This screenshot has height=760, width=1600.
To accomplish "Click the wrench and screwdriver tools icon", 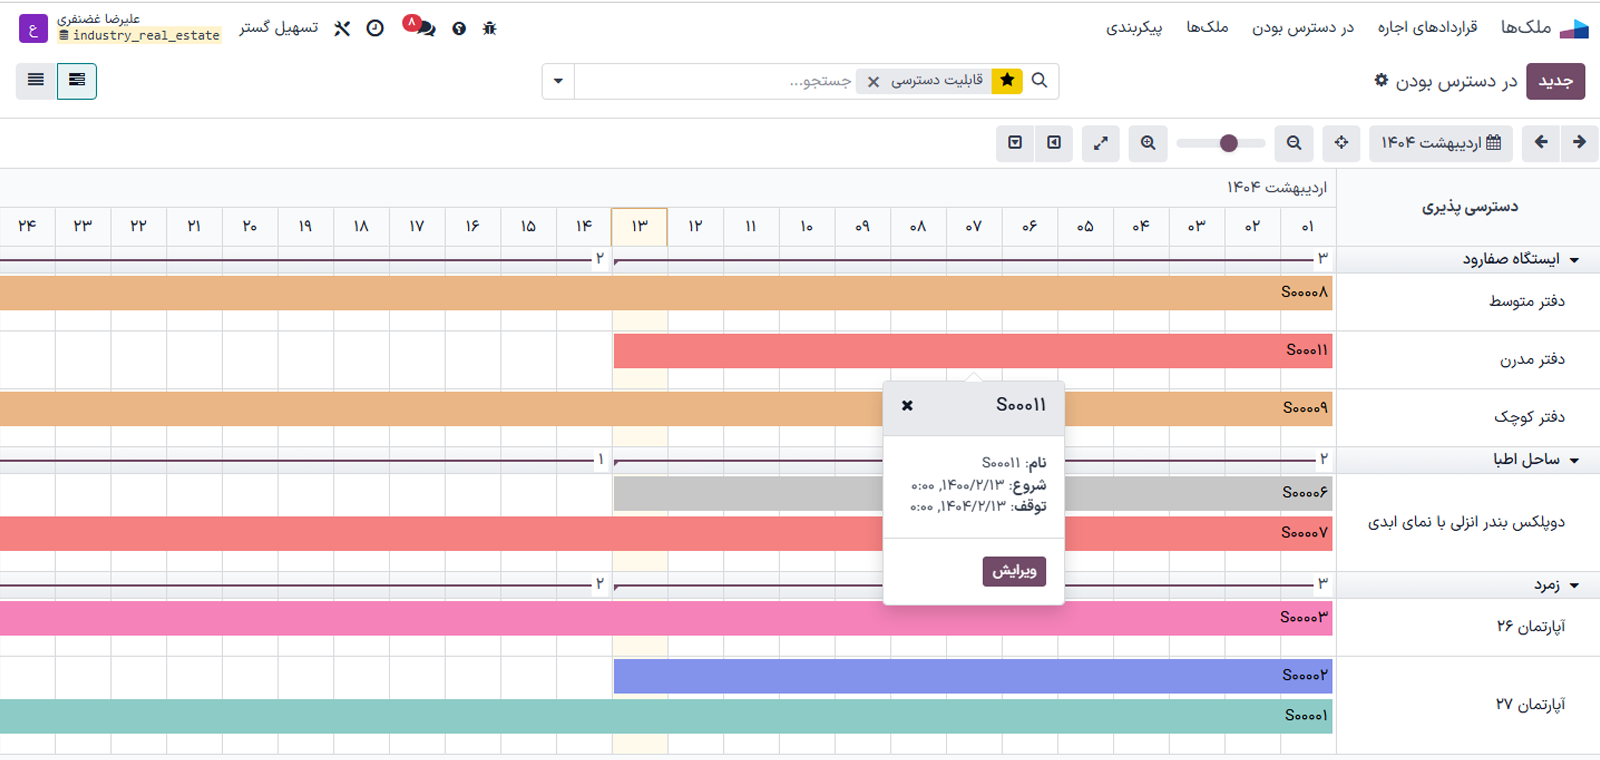I will point(342,28).
